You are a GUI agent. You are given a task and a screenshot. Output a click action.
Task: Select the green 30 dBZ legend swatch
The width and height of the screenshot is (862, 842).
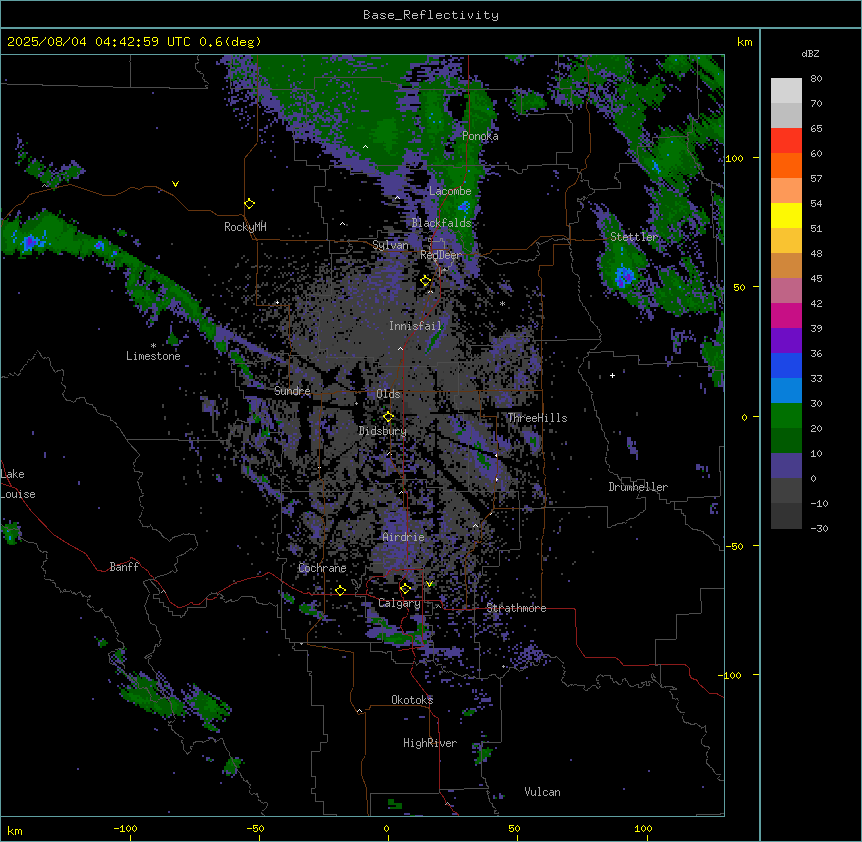pyautogui.click(x=786, y=416)
